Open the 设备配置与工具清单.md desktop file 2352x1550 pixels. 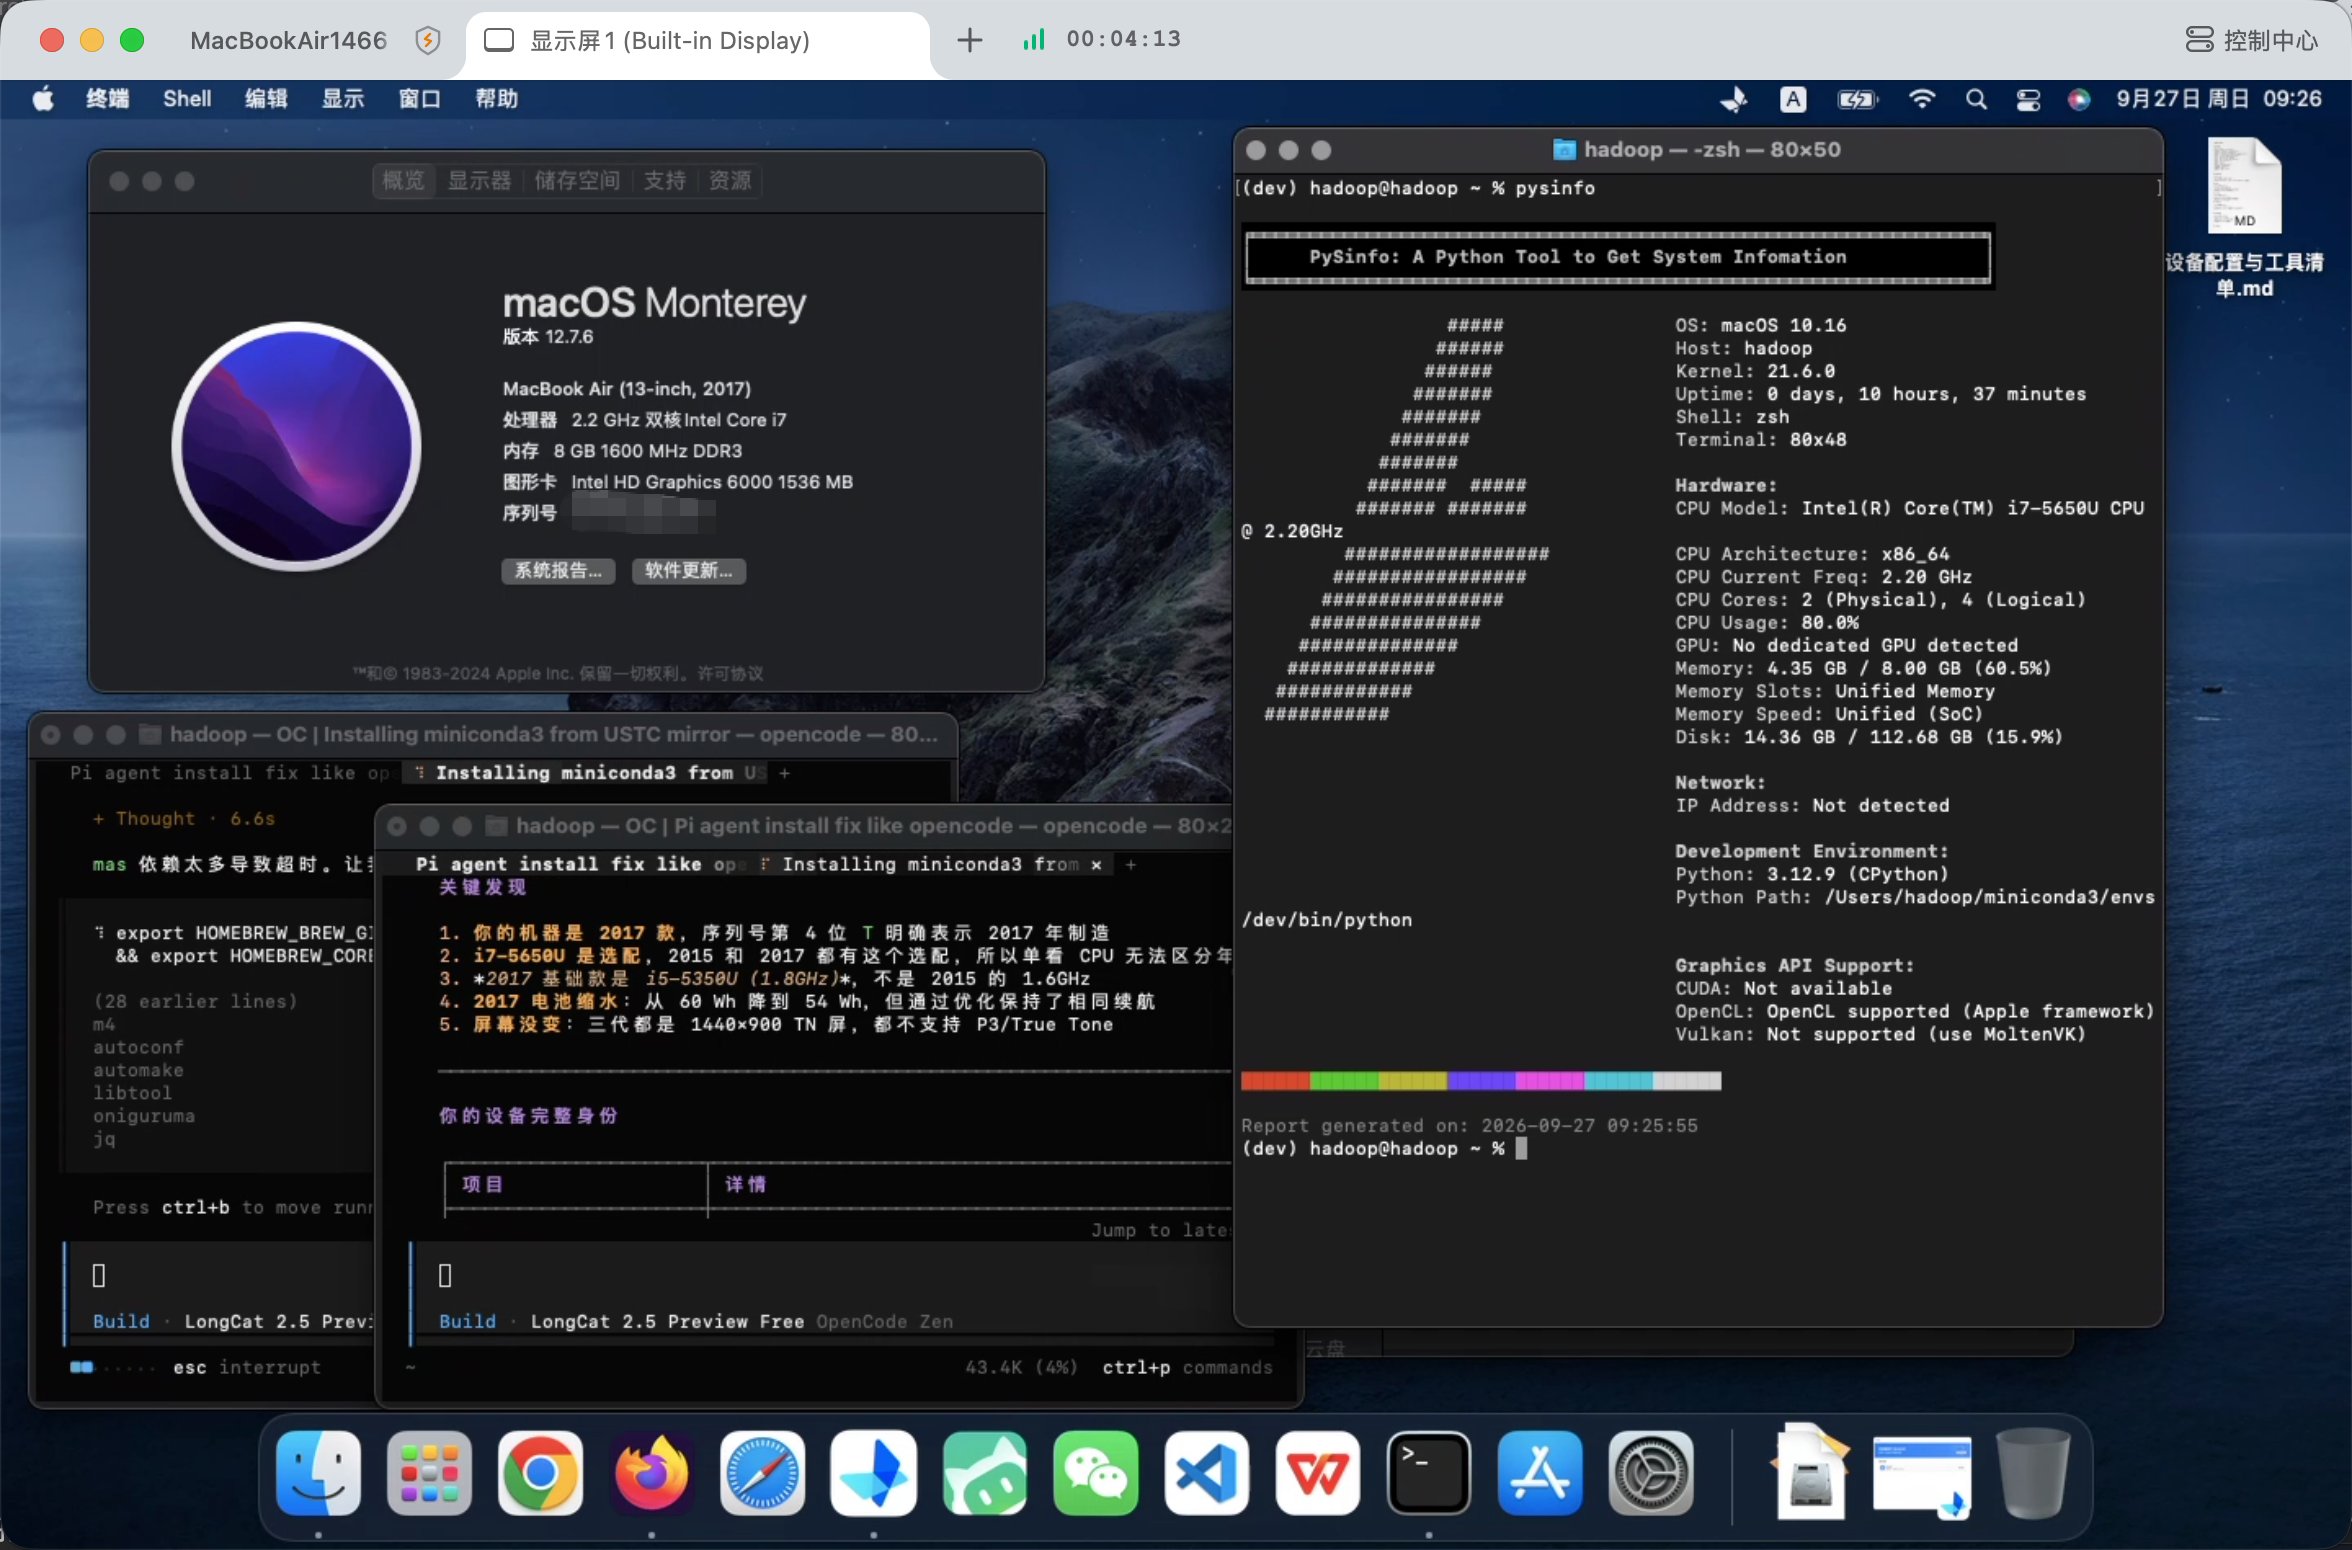(x=2244, y=216)
